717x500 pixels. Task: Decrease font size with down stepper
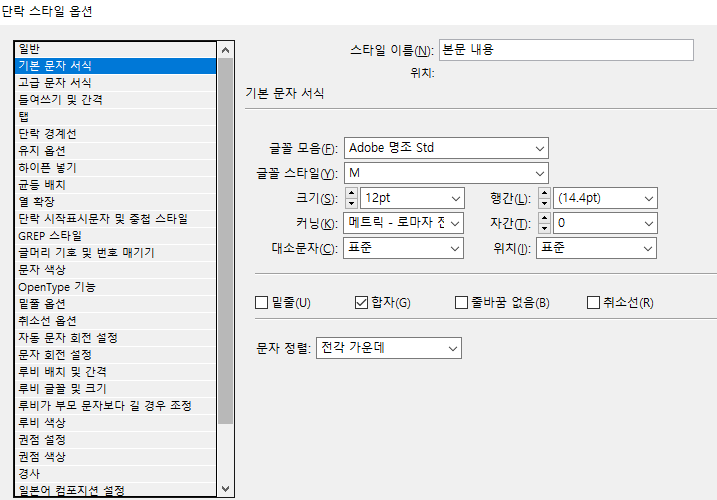351,203
